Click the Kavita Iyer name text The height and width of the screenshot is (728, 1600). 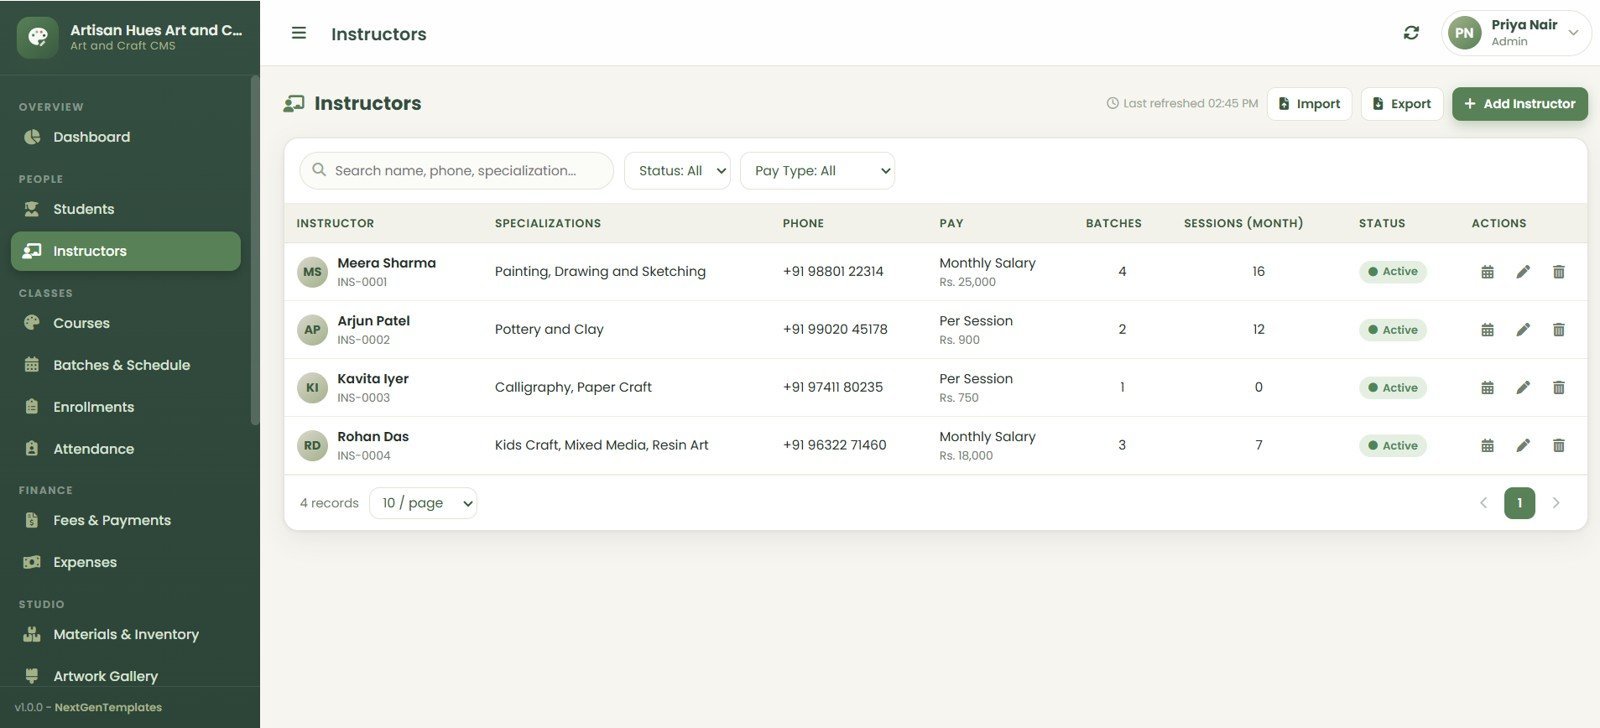click(x=373, y=378)
